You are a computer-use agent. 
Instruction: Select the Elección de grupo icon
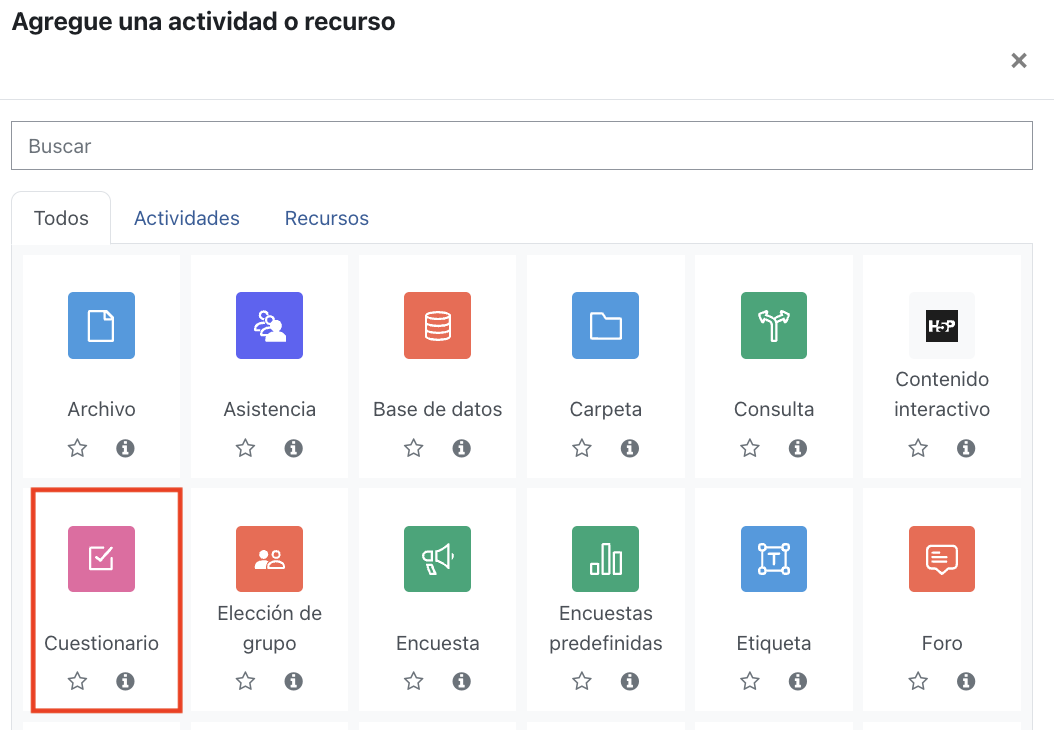(x=270, y=559)
